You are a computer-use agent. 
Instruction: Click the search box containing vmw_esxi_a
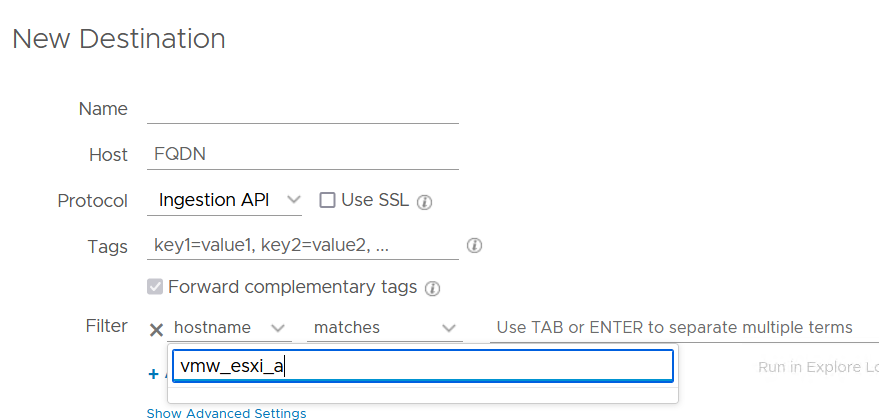(422, 366)
